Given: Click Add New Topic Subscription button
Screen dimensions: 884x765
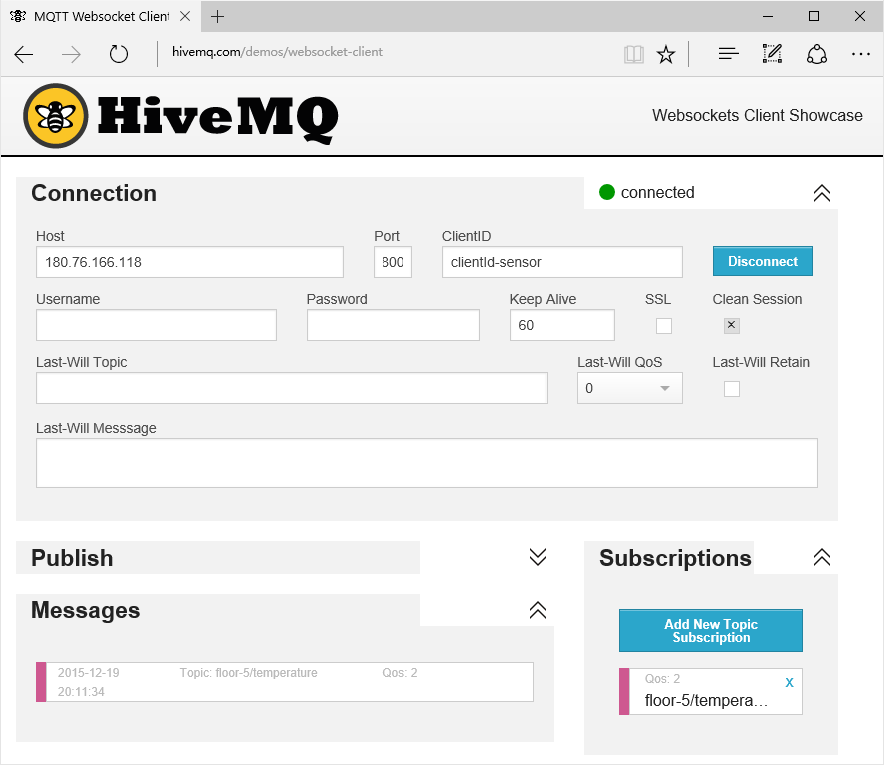Looking at the screenshot, I should 710,630.
